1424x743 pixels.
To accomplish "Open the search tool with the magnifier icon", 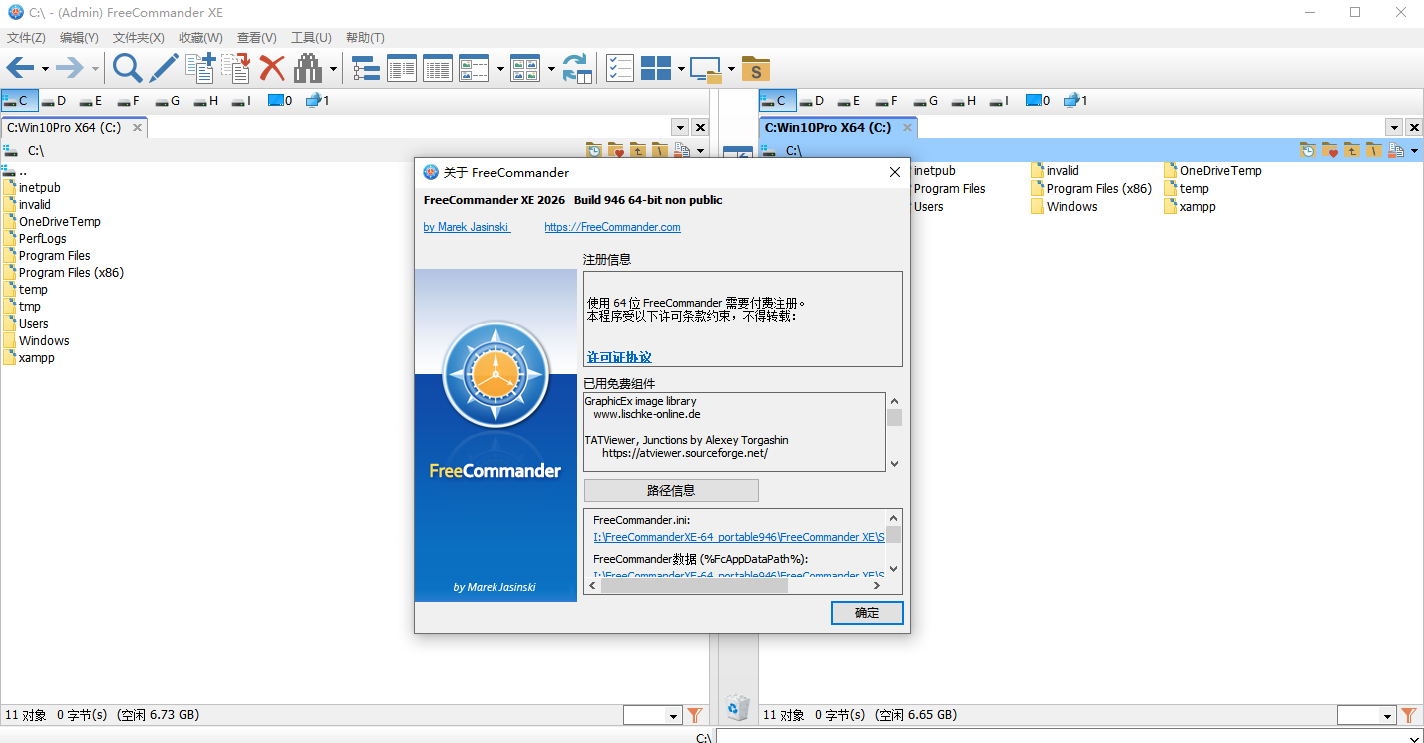I will tap(126, 68).
